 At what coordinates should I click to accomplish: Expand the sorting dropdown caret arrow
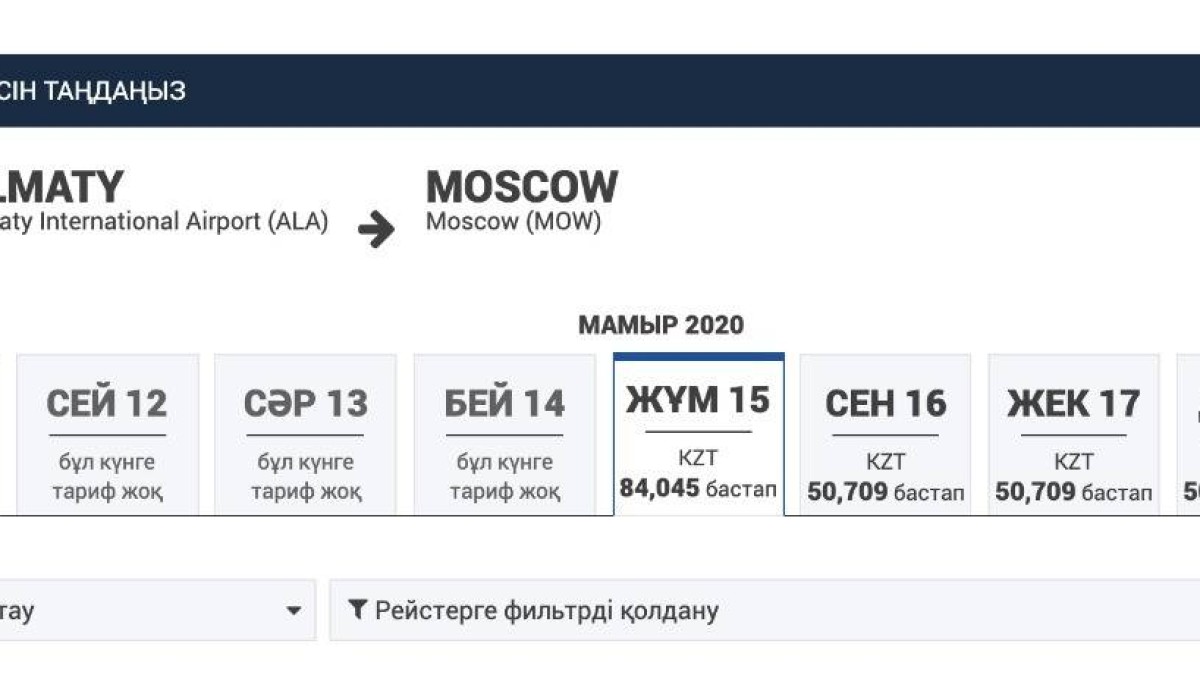(293, 610)
